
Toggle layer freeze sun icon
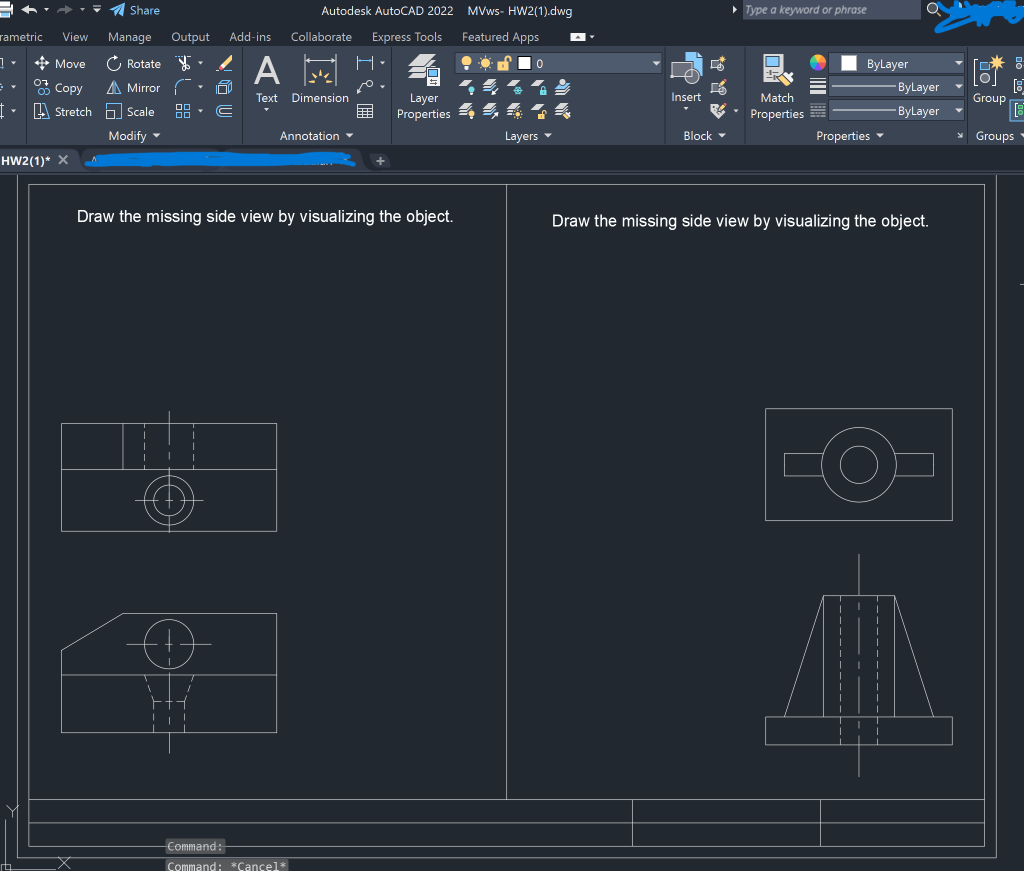[485, 64]
